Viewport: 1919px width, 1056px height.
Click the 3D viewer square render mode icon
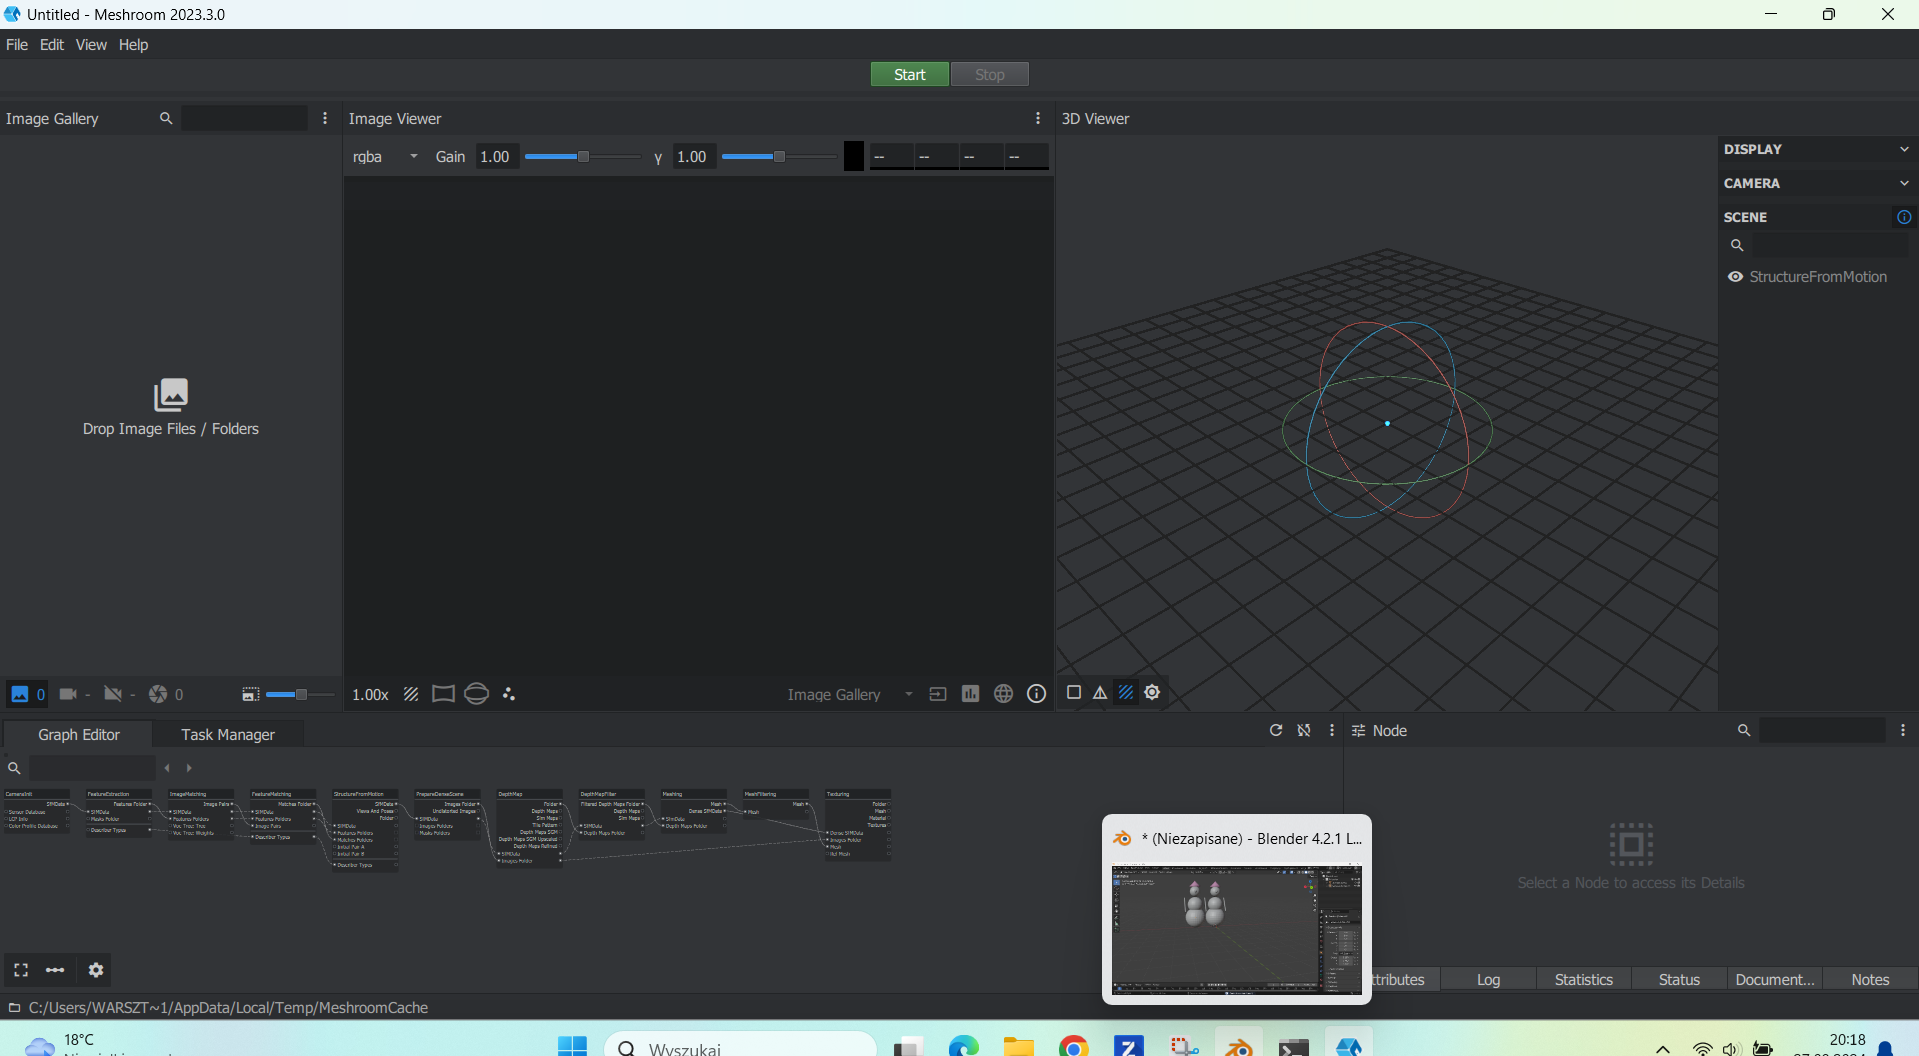click(x=1074, y=692)
